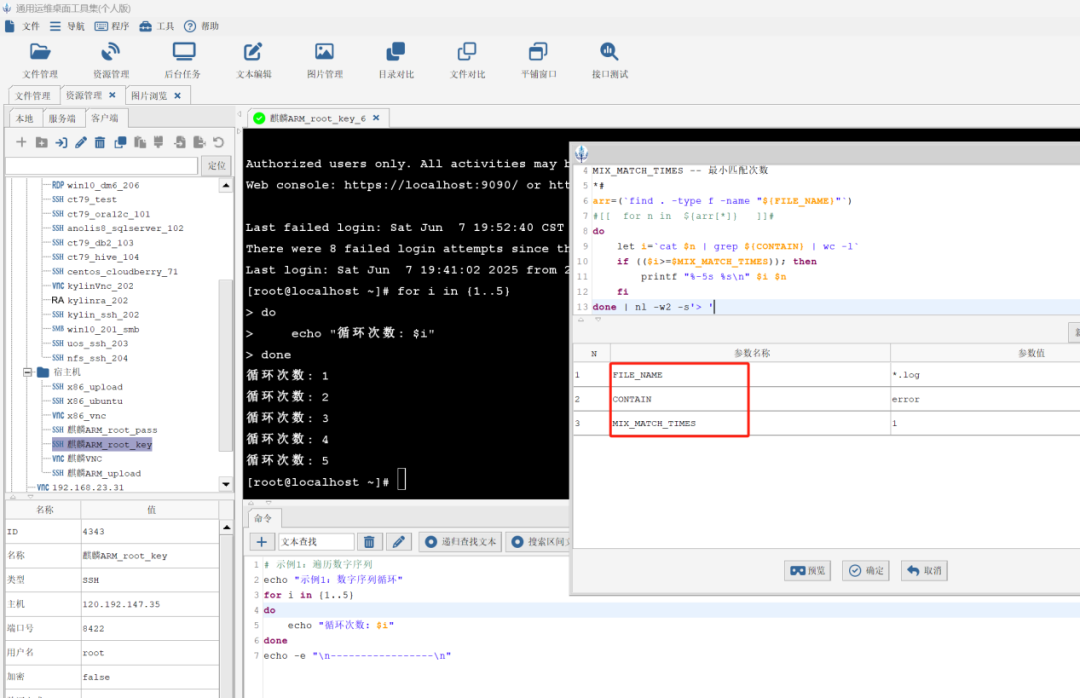Click the connect/login arrow icon
Screen dimensions: 1080x698
coord(61,142)
